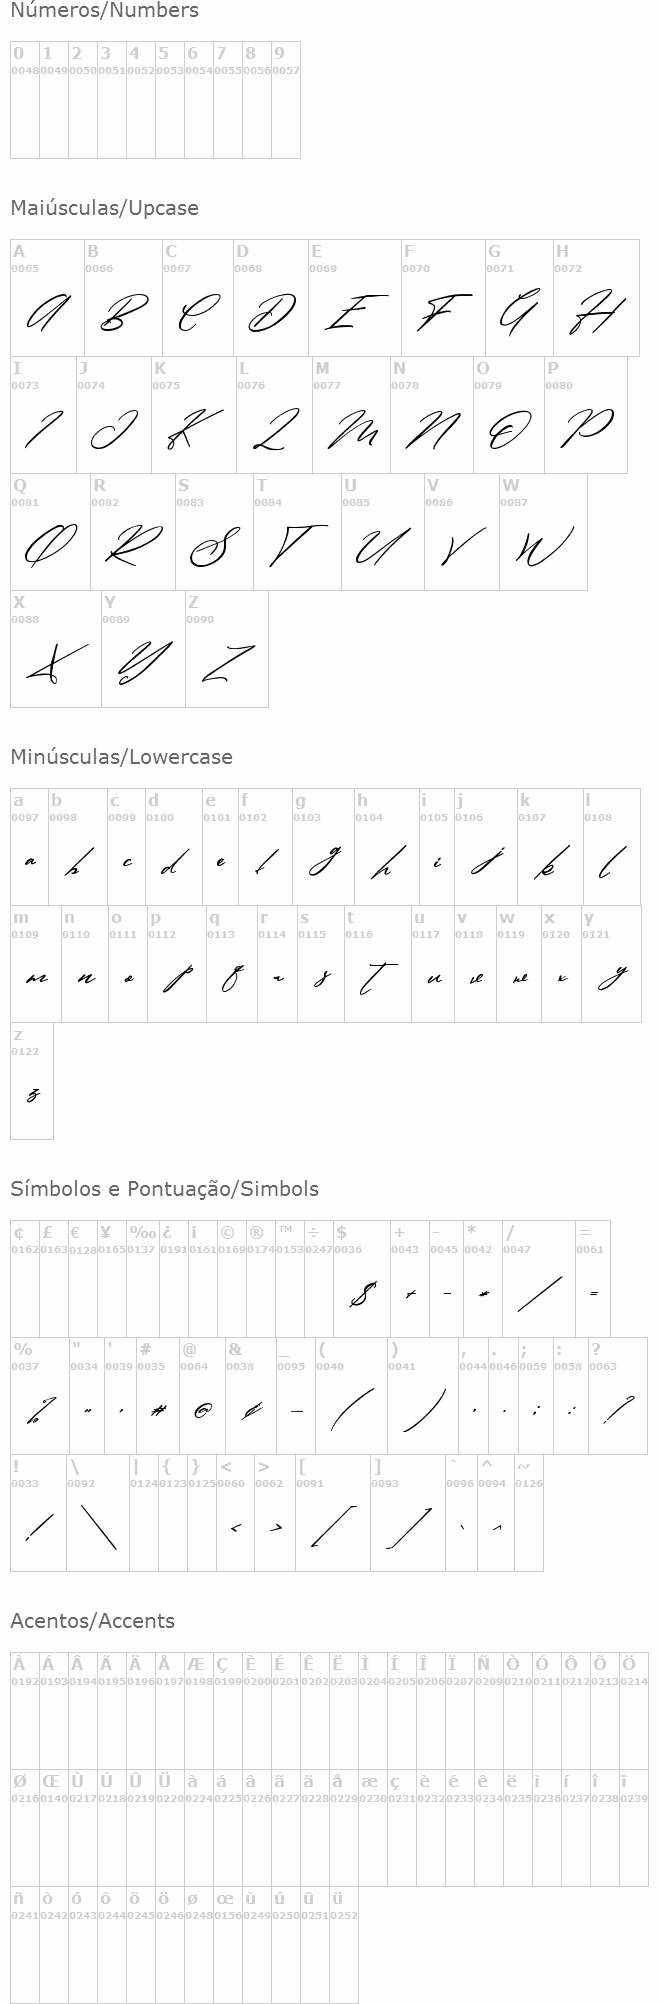Select the question mark glyph cell
This screenshot has height=2004, width=661.
pyautogui.click(x=617, y=1396)
